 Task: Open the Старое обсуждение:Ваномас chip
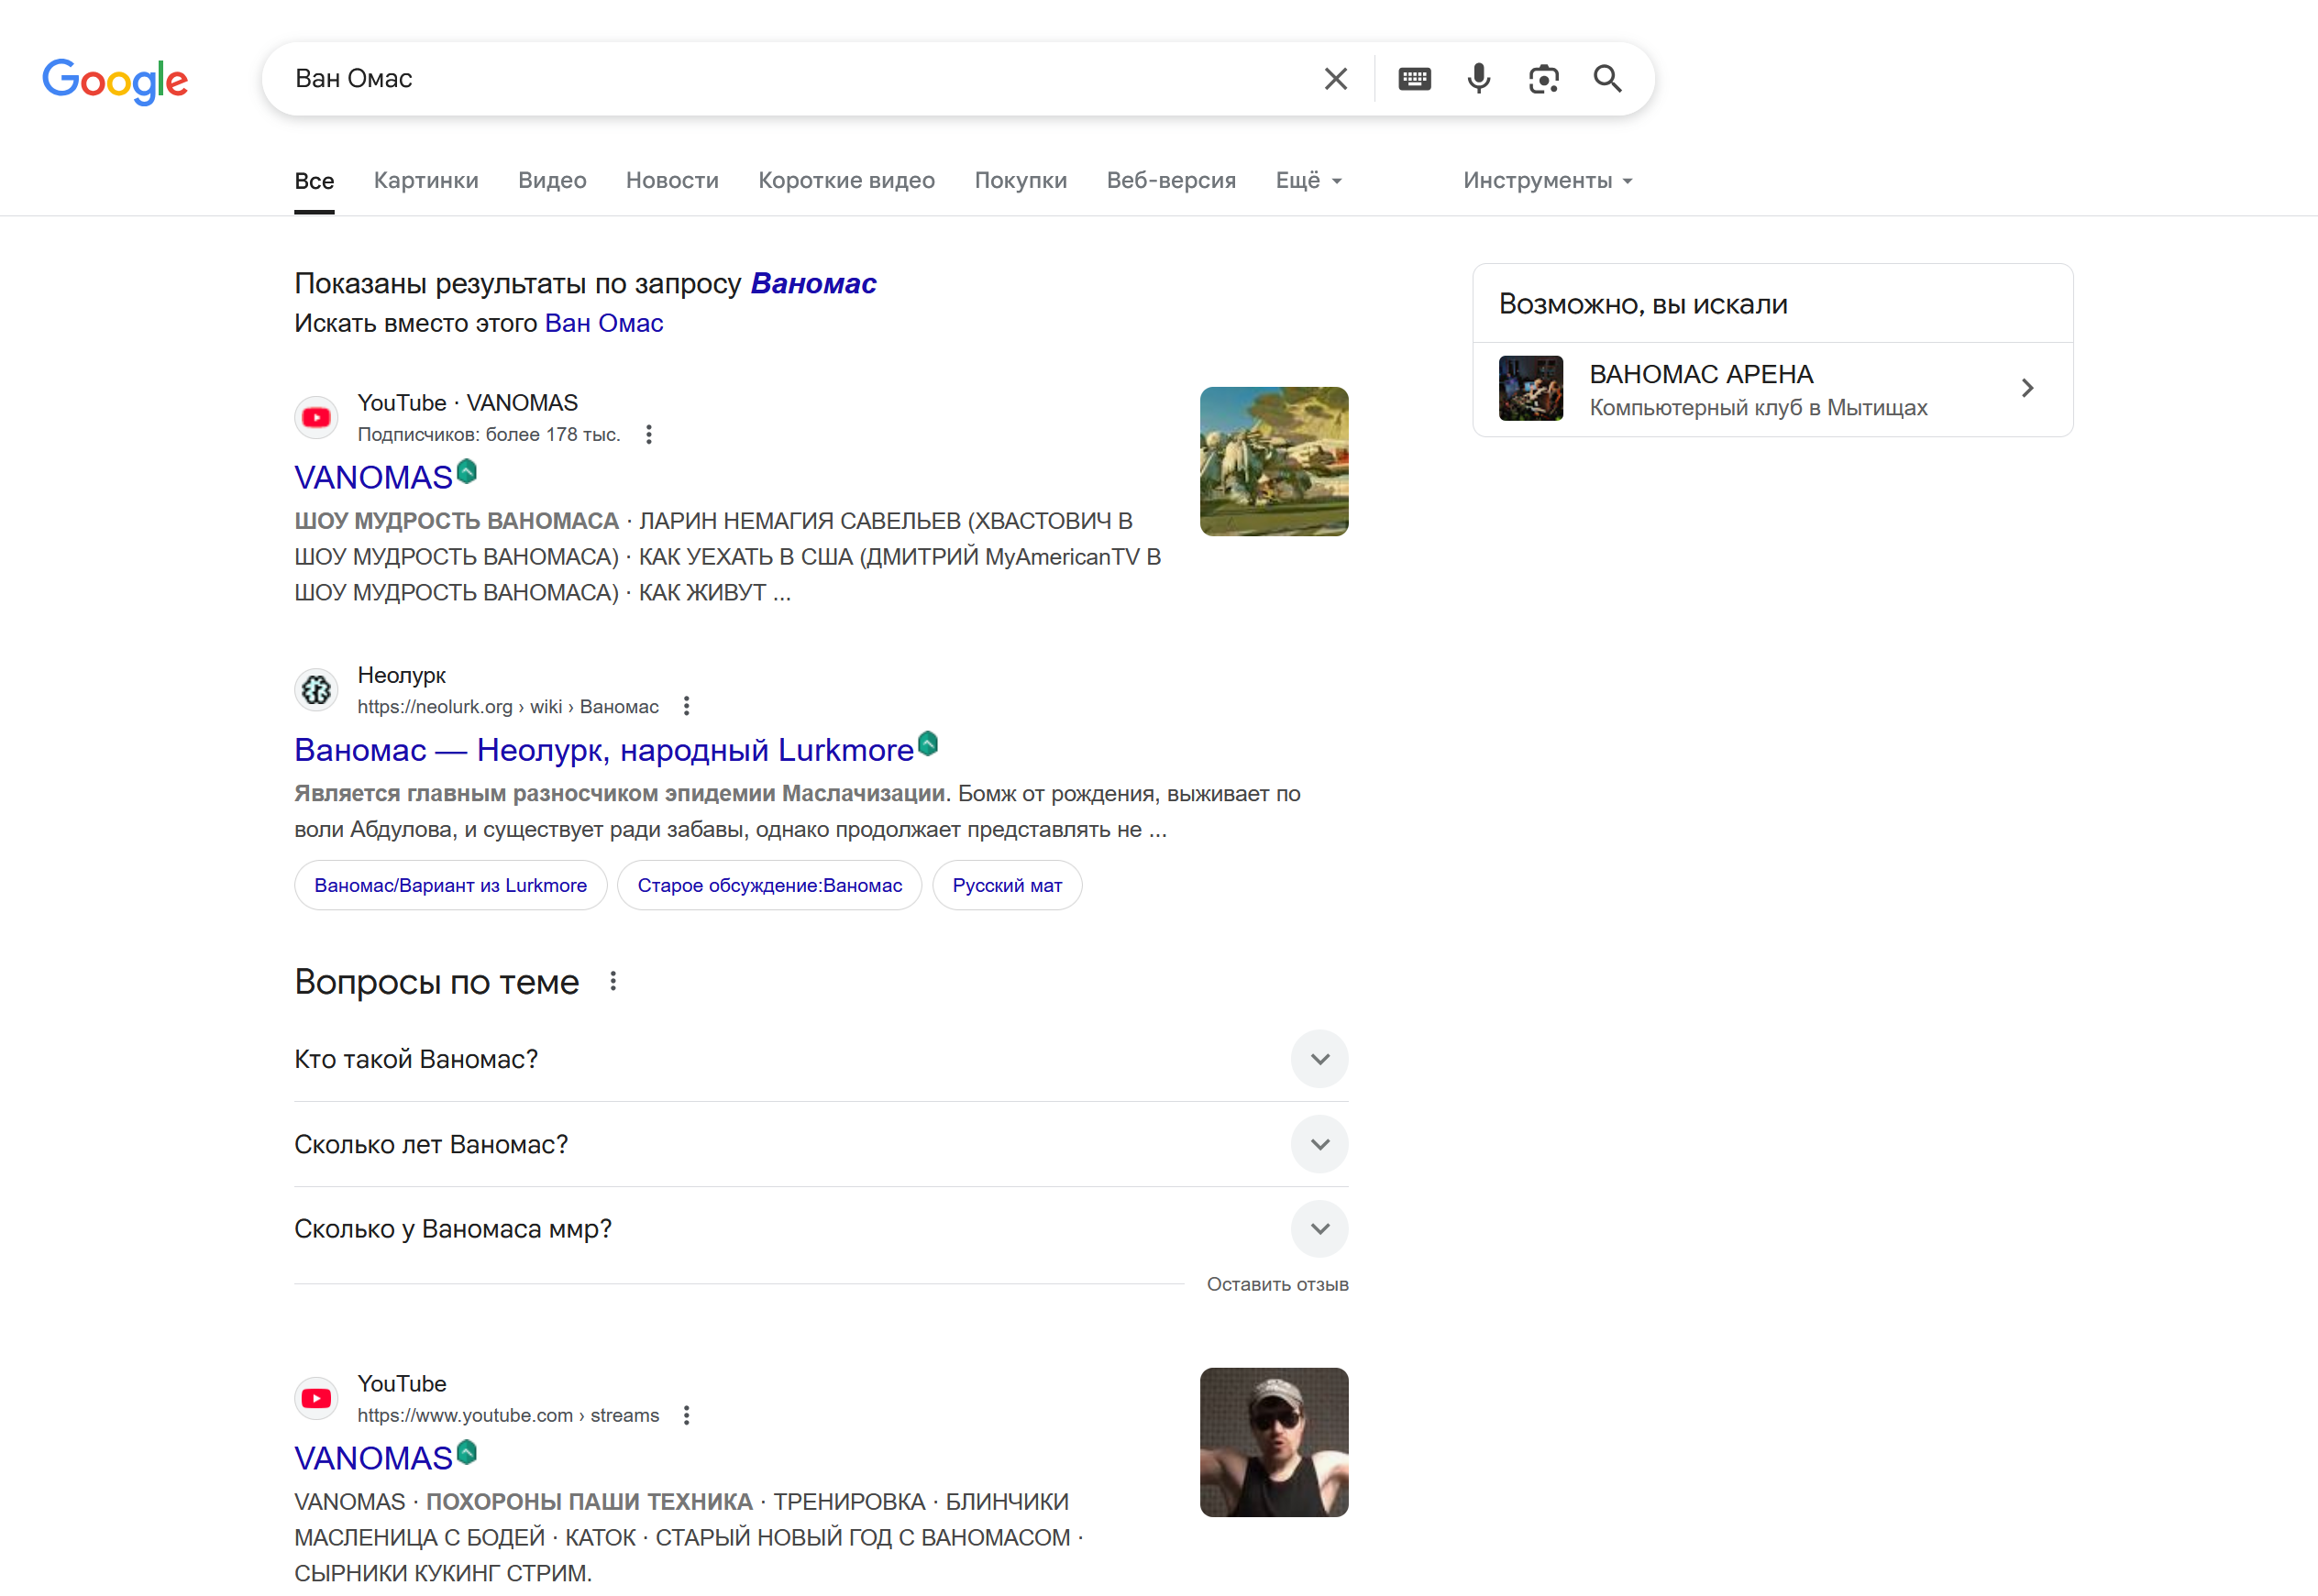coord(770,886)
